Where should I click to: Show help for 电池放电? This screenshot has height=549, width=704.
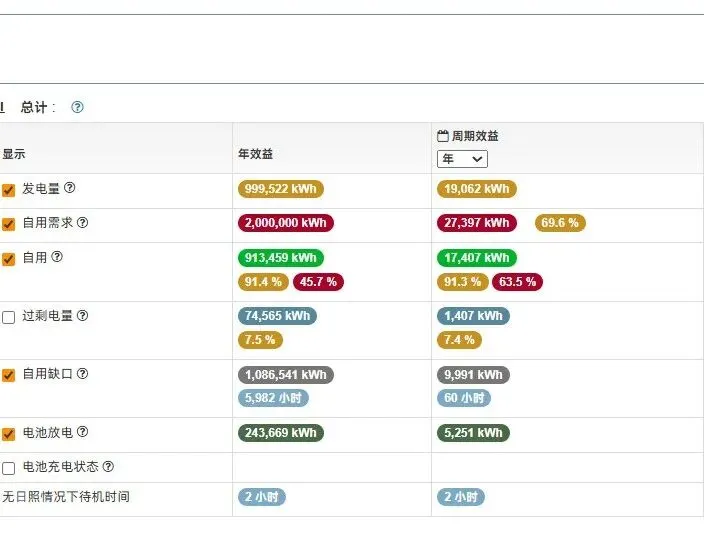pos(83,433)
